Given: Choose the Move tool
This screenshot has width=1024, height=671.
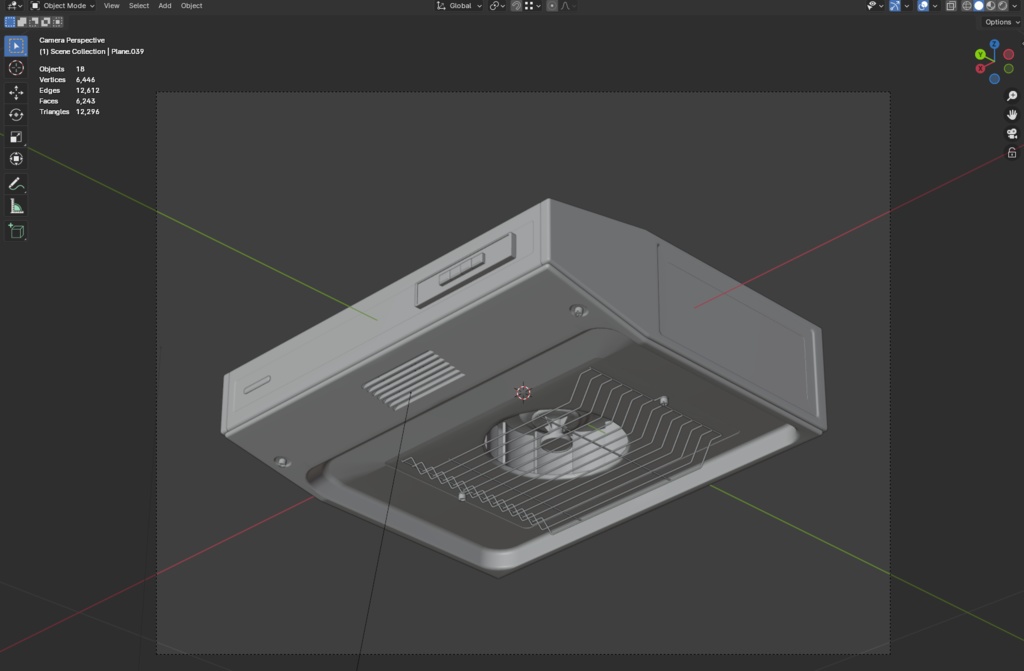Looking at the screenshot, I should (16, 92).
